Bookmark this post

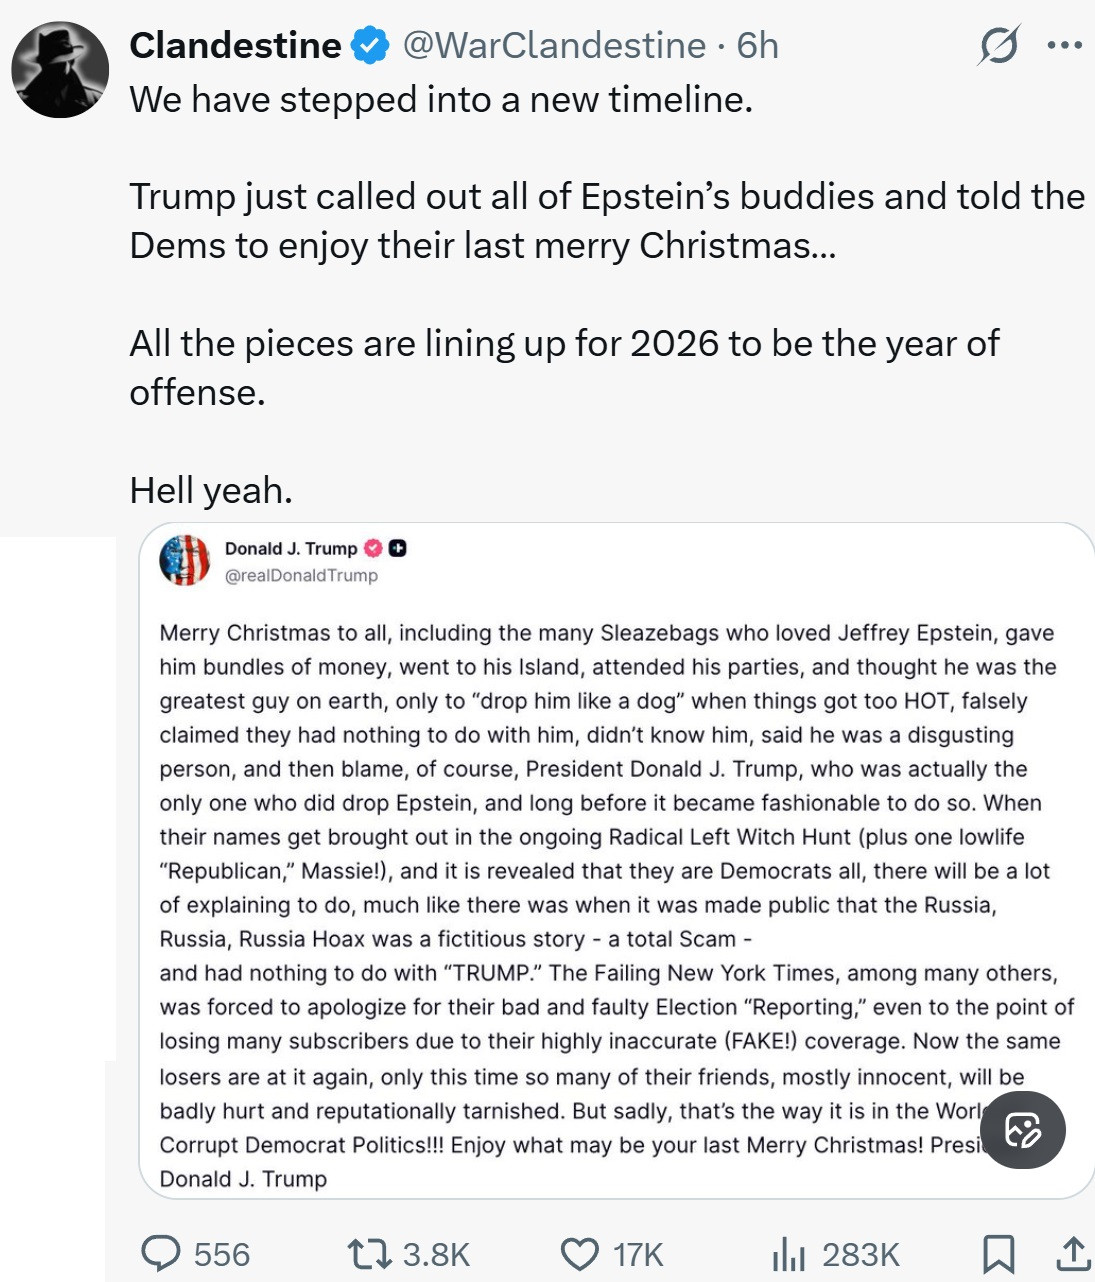(x=998, y=1253)
